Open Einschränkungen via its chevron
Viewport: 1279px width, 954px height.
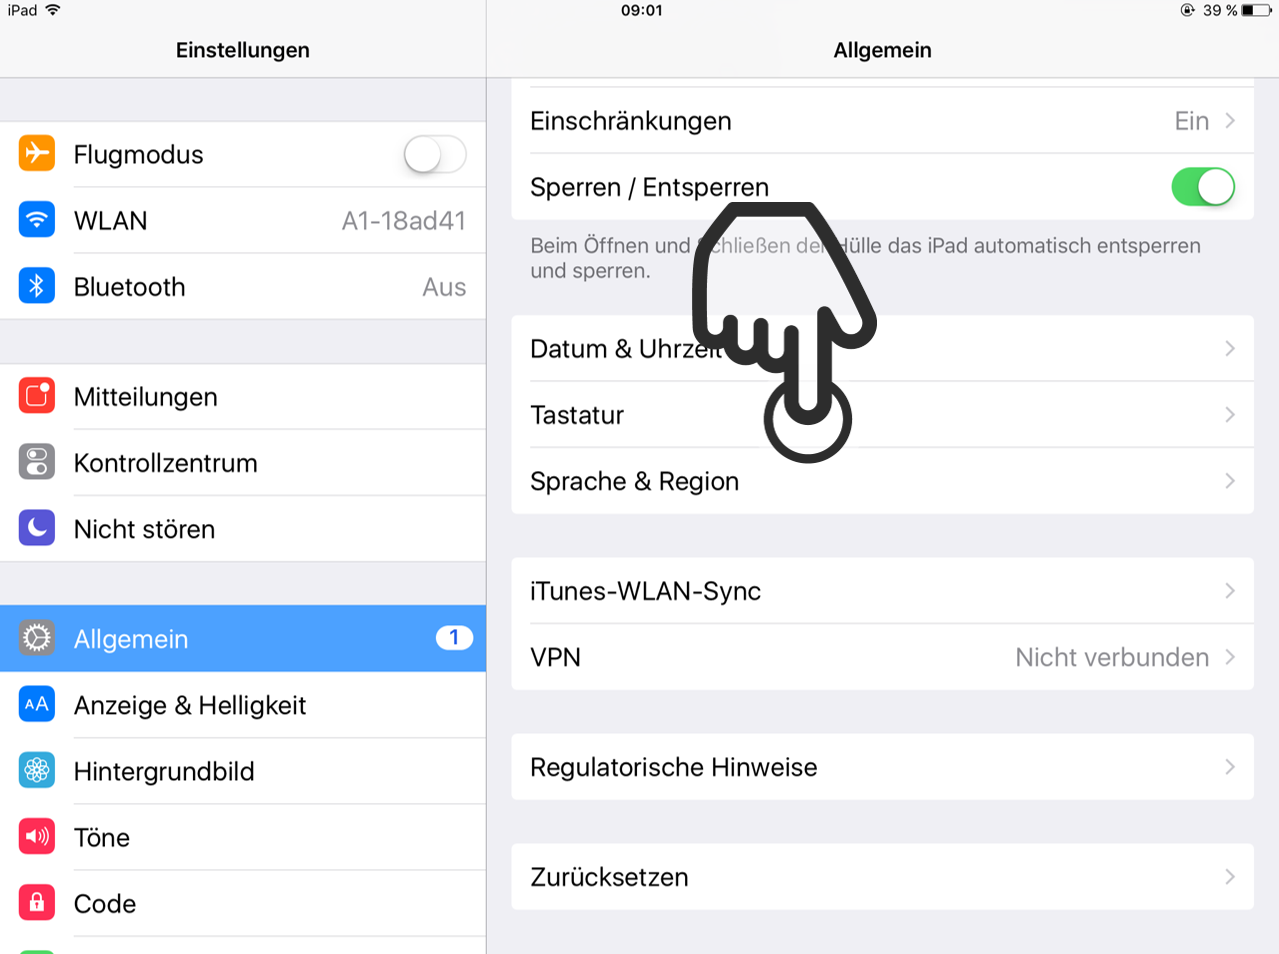[x=1230, y=121]
